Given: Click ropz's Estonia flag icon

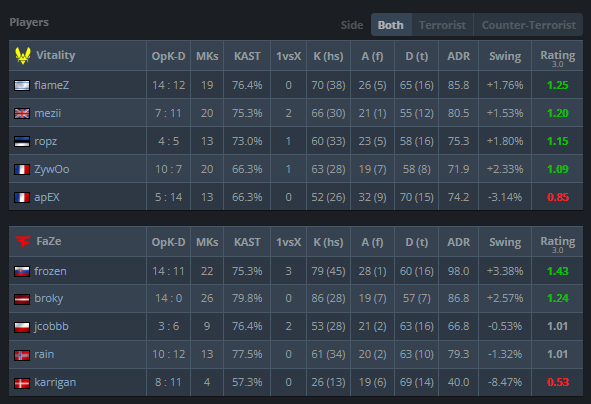Looking at the screenshot, I should [22, 142].
